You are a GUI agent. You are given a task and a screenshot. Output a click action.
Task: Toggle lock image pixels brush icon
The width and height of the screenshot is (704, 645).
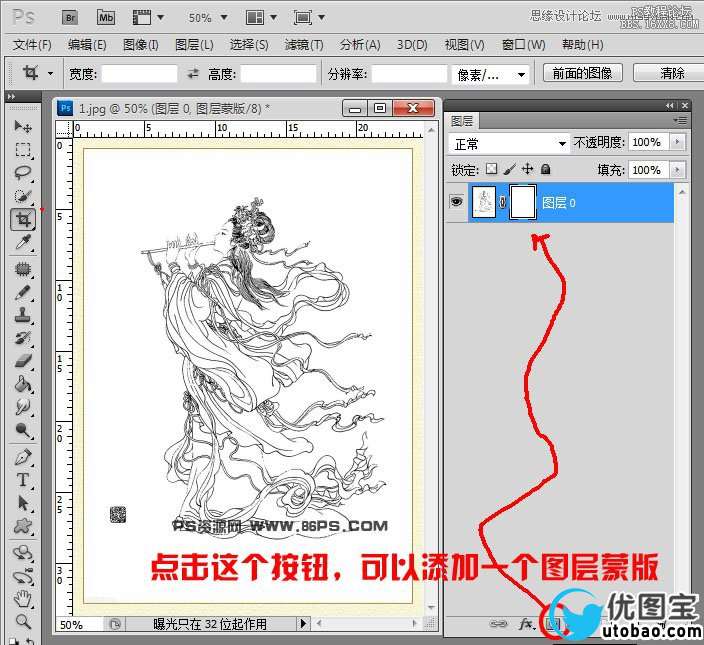tap(510, 169)
